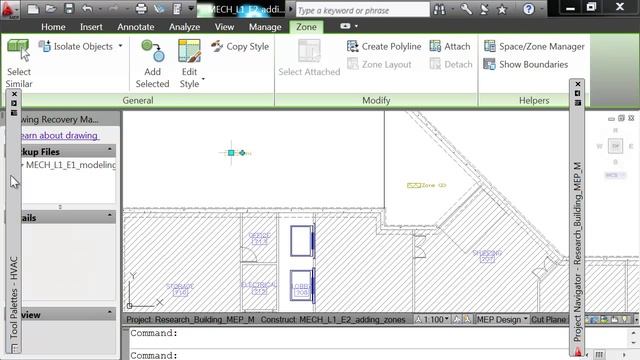Click ViewCube top face in drawing
The image size is (640, 360).
tap(615, 146)
